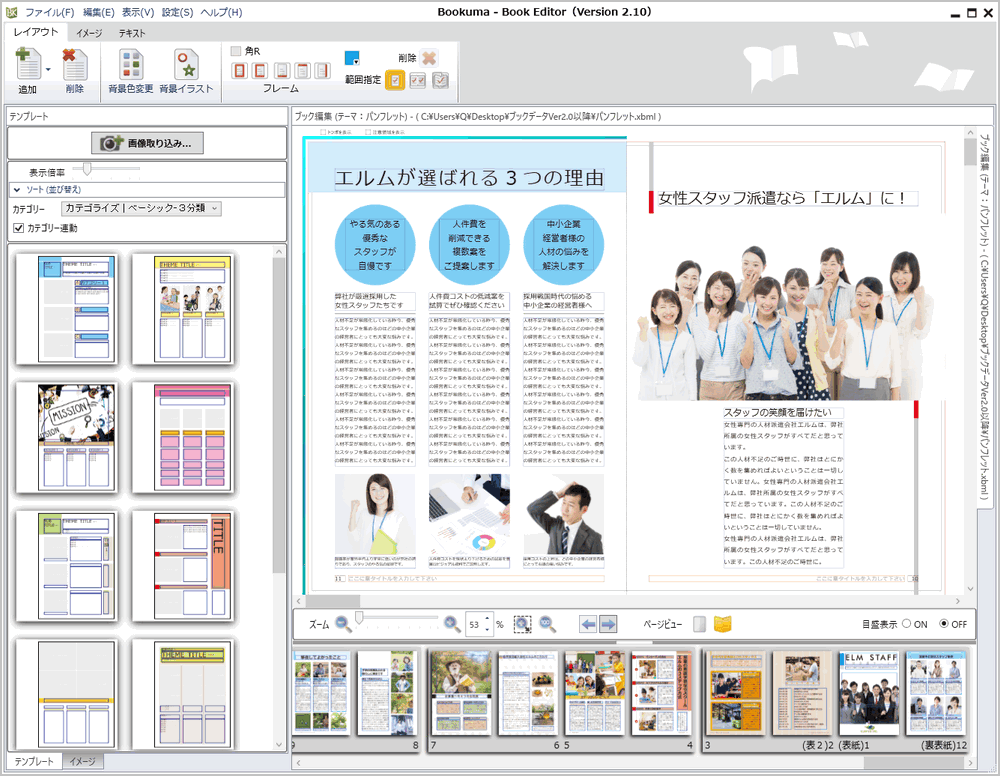The width and height of the screenshot is (1000, 776).
Task: Switch to two-page spread view icon
Action: [723, 624]
